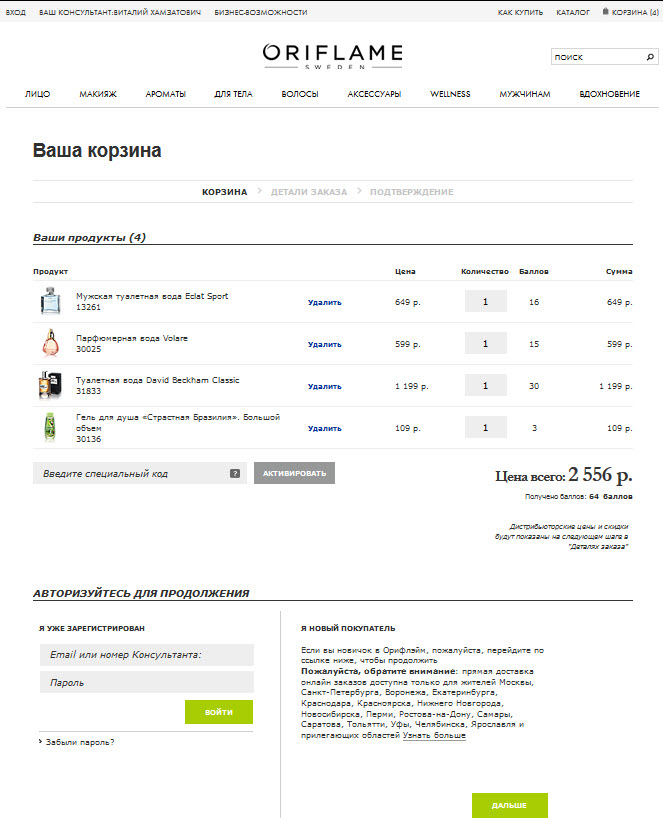Select the ДЕТАЛИ ЗАКАЗА step
Screen dimensions: 663x822
point(309,192)
